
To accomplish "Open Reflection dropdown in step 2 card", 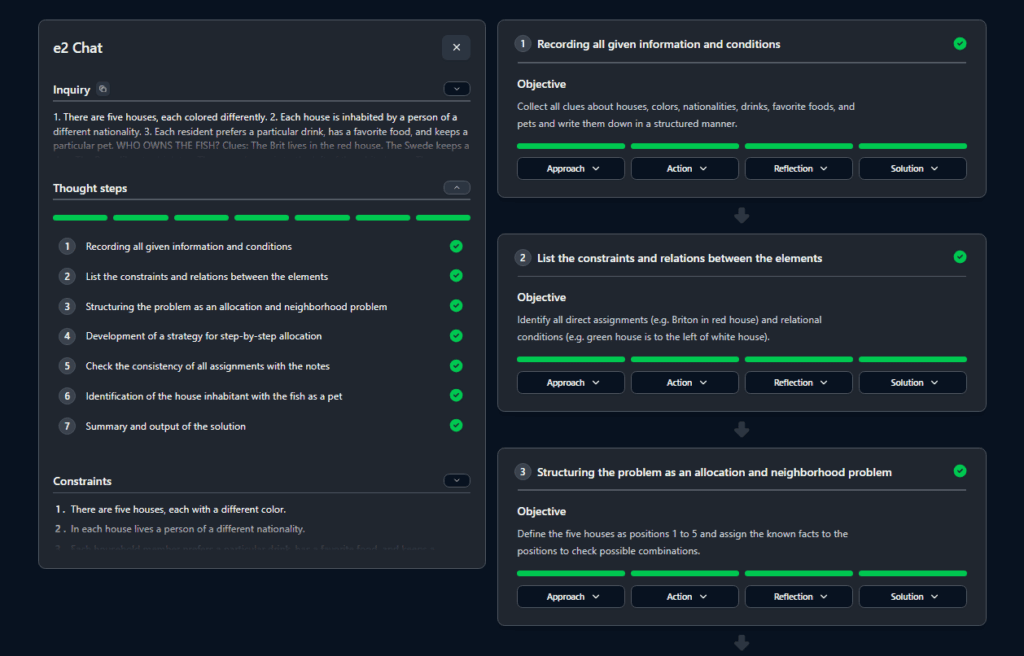I will click(x=798, y=383).
